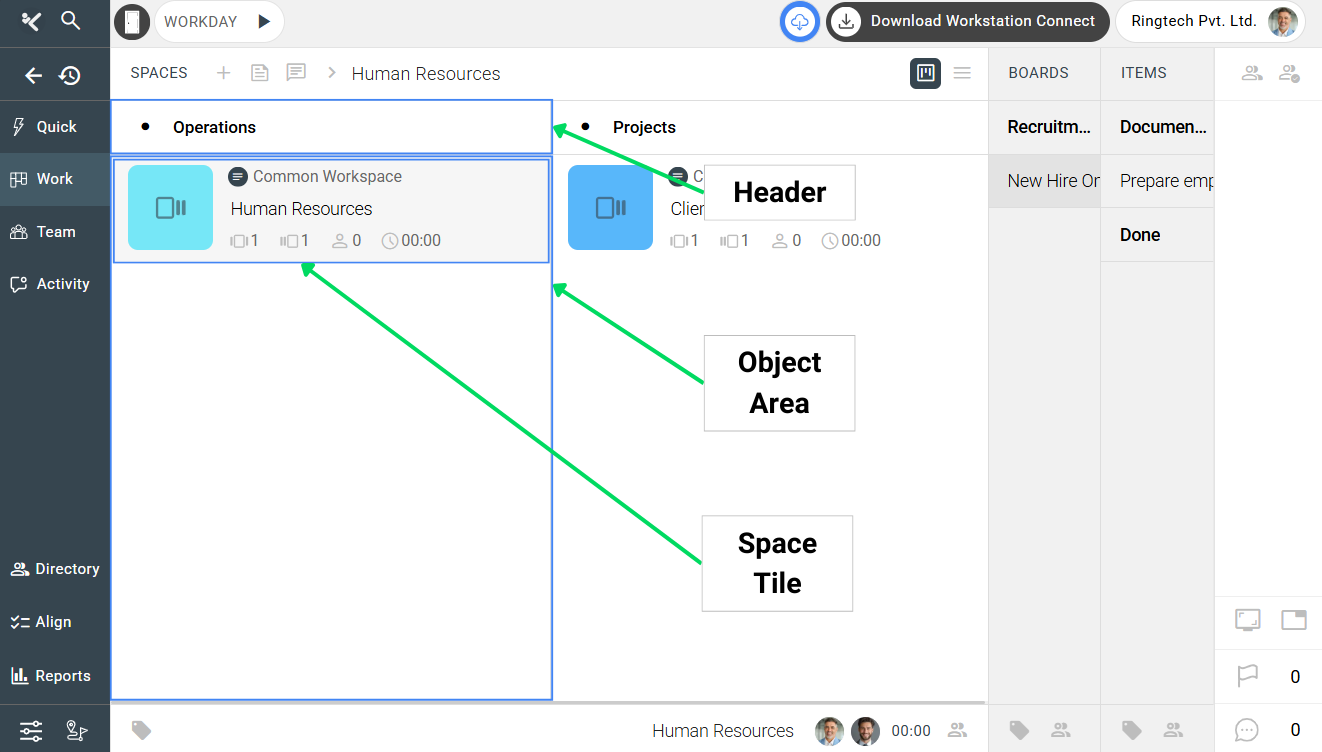
Task: Click the add space plus icon
Action: pyautogui.click(x=223, y=73)
